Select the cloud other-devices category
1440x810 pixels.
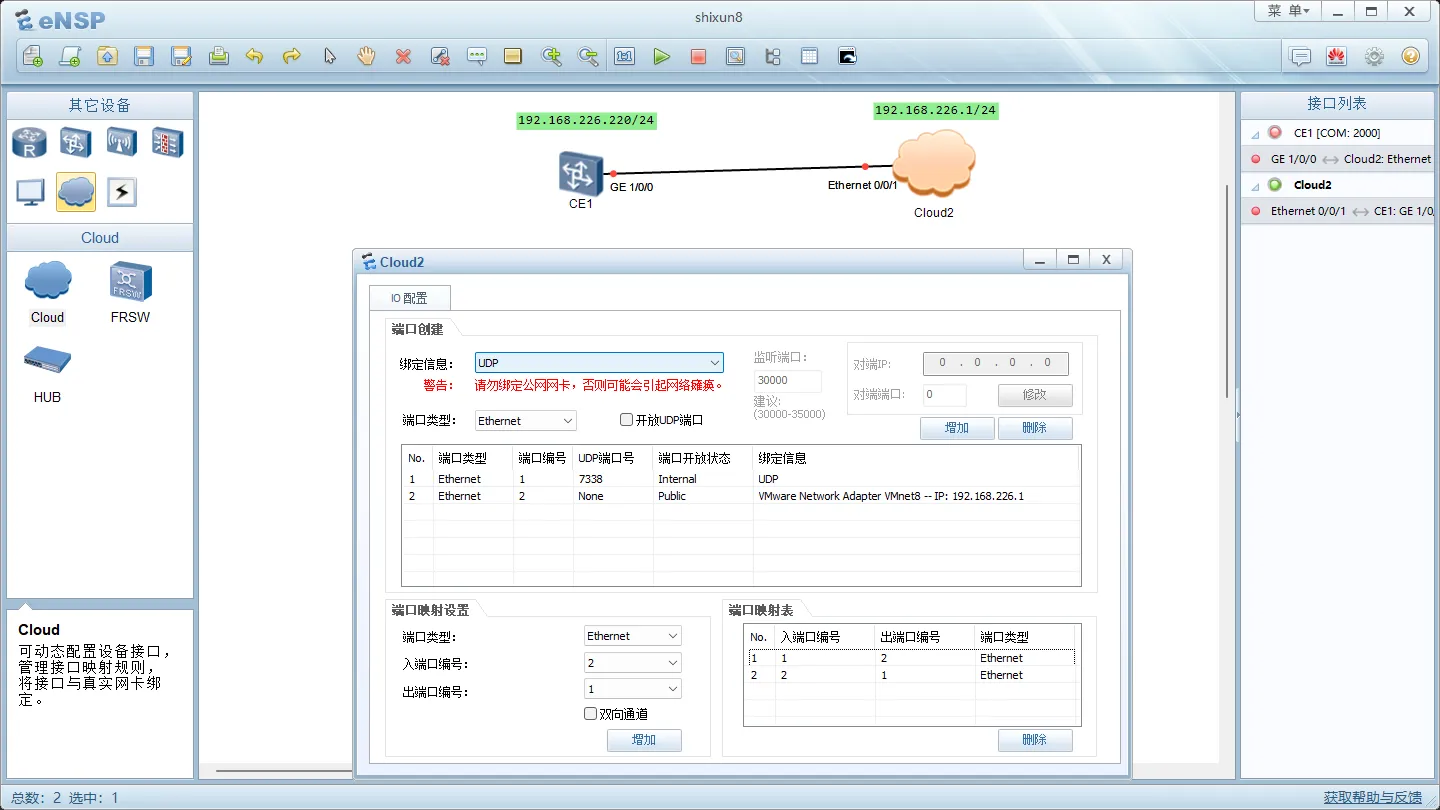coord(76,192)
